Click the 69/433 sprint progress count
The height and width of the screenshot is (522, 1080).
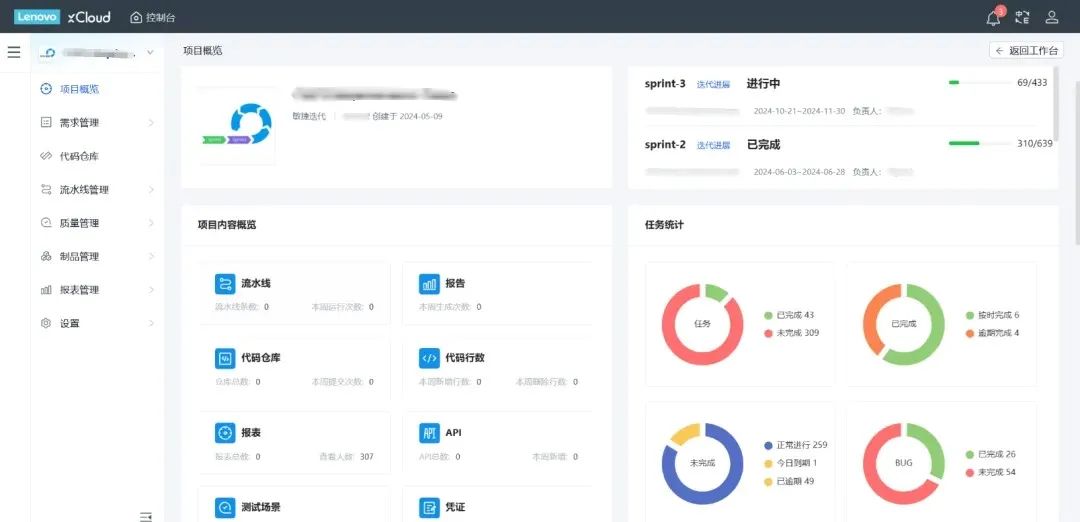[1032, 83]
